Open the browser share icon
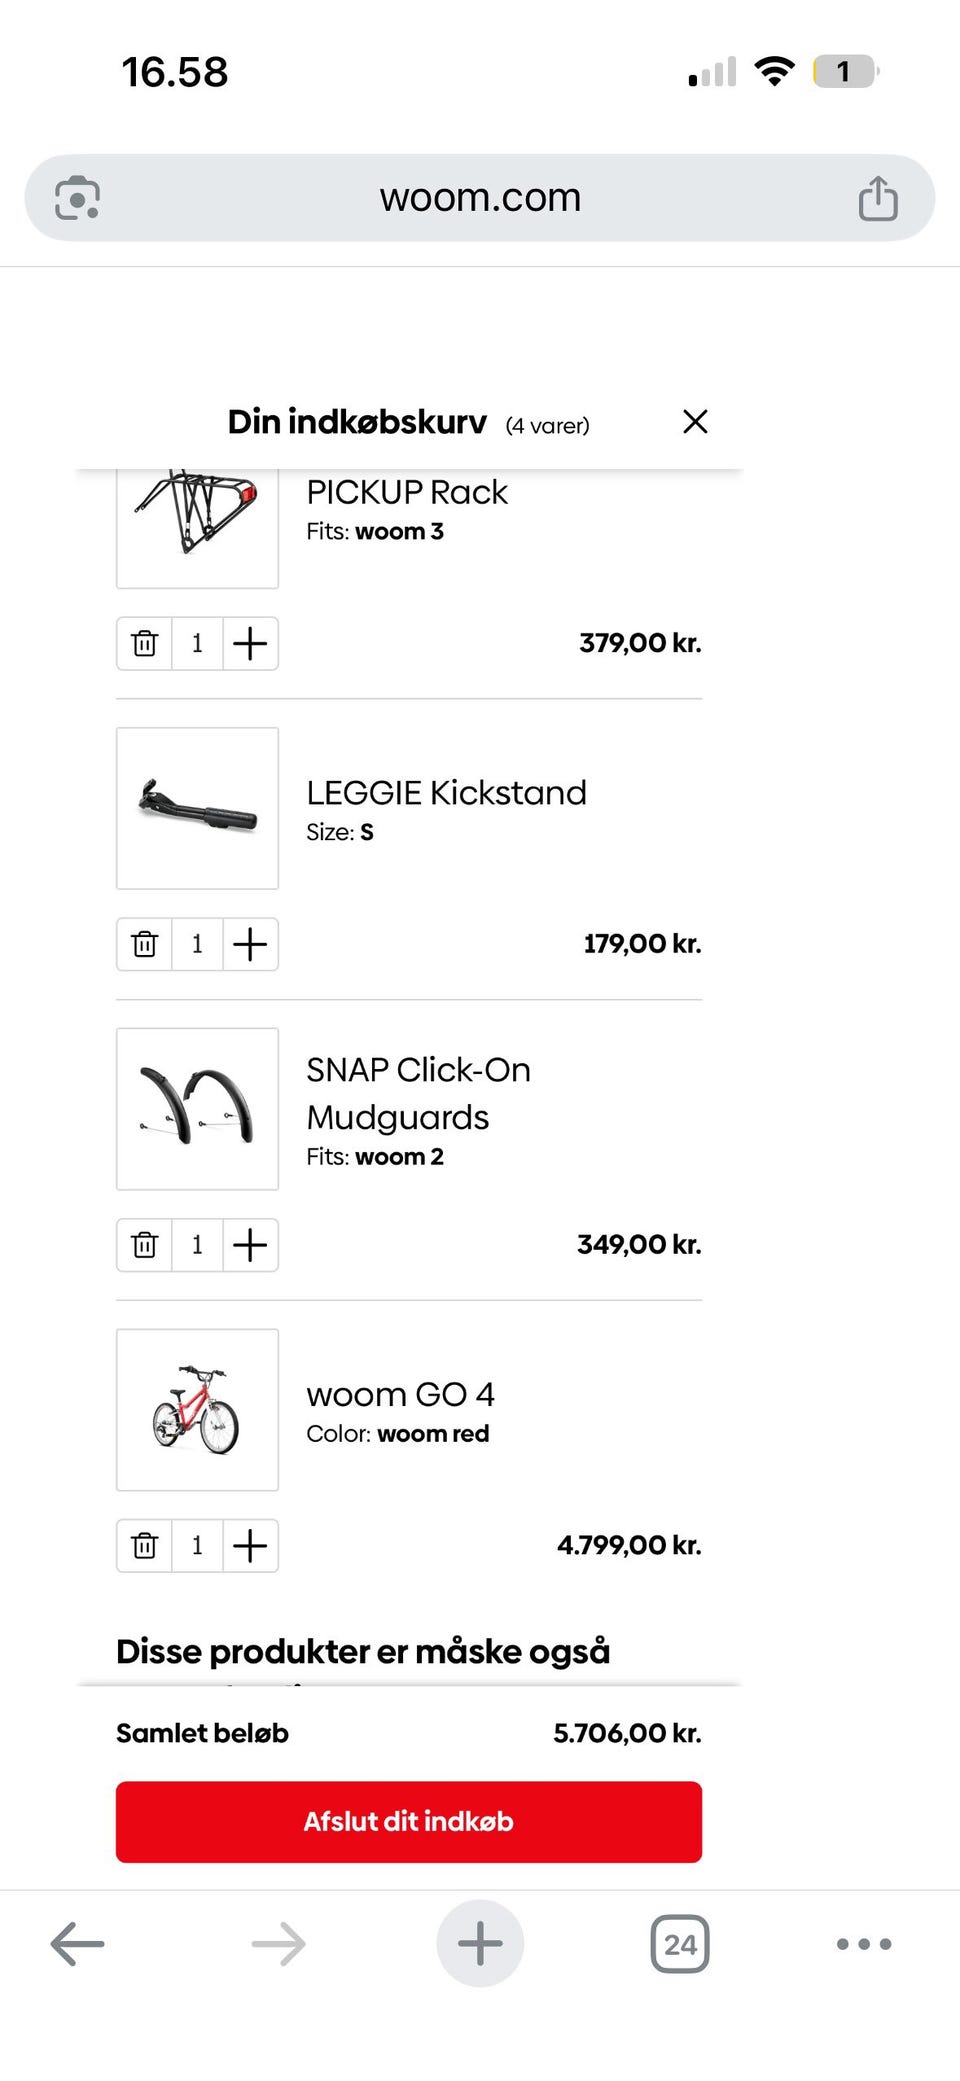 coord(878,198)
